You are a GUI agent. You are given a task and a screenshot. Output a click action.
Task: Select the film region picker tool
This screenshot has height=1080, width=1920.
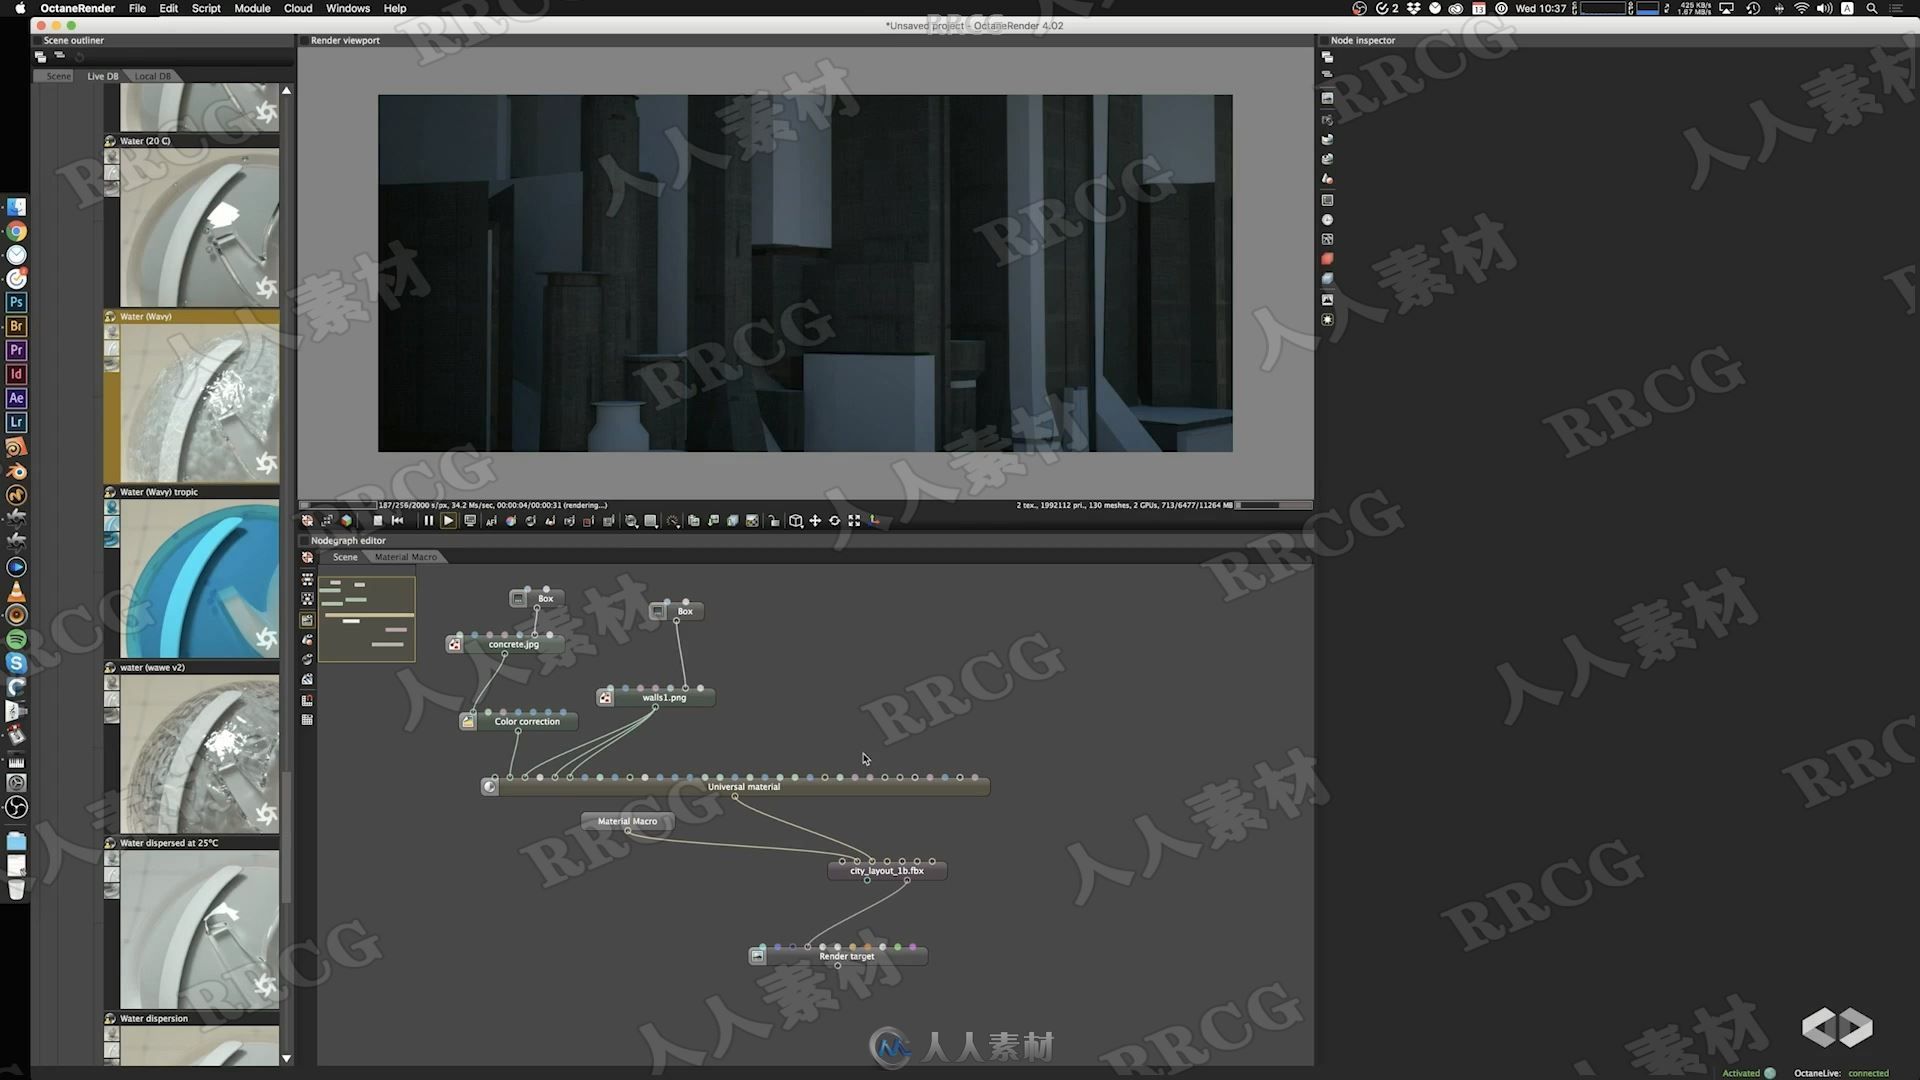pos(609,520)
